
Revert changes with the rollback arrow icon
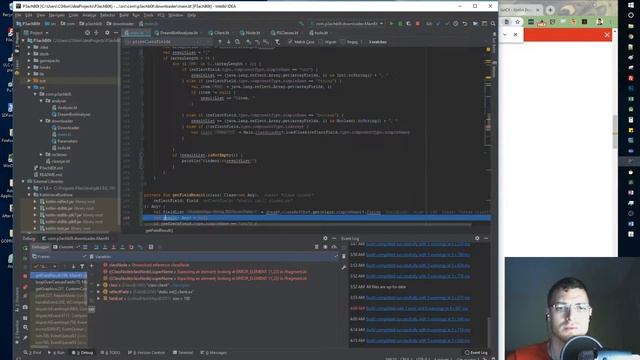point(465,24)
